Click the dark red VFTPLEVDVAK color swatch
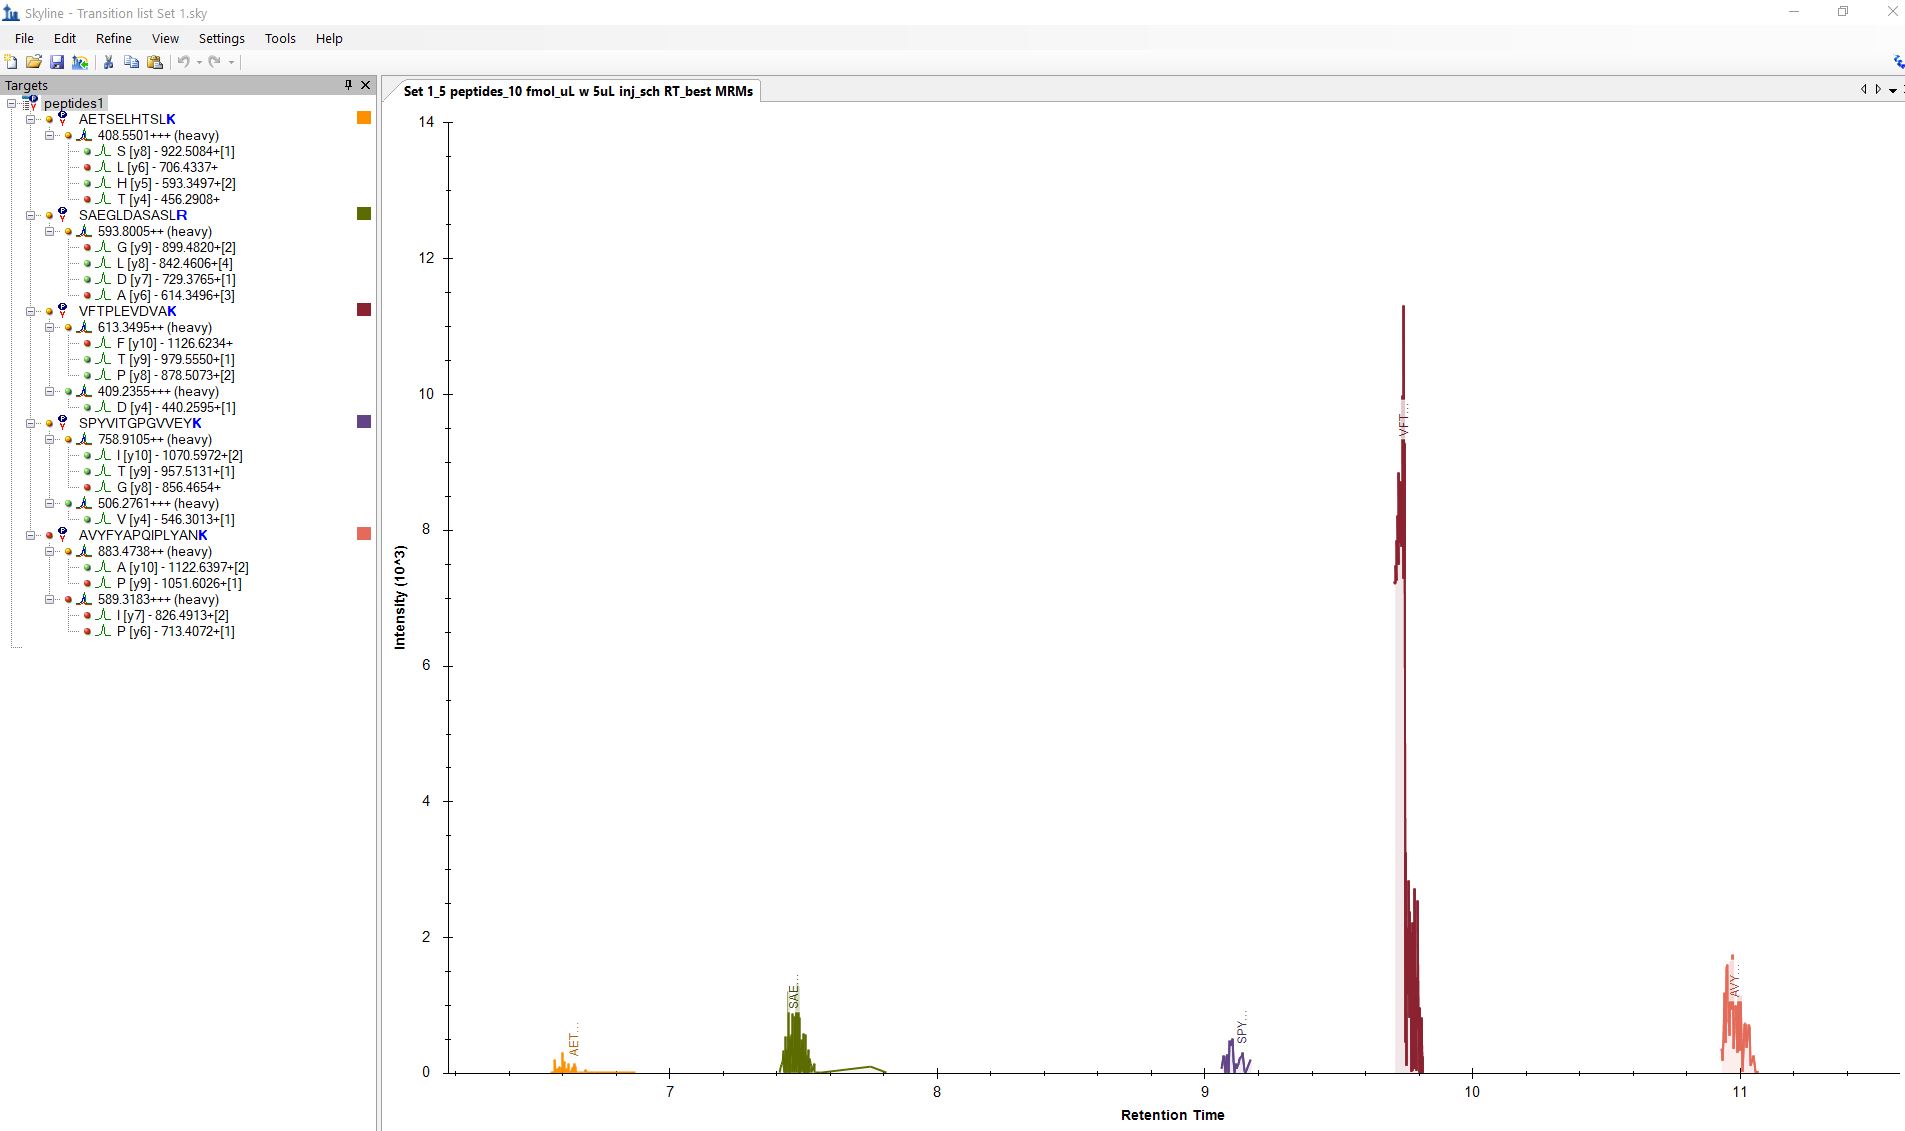 (x=364, y=310)
